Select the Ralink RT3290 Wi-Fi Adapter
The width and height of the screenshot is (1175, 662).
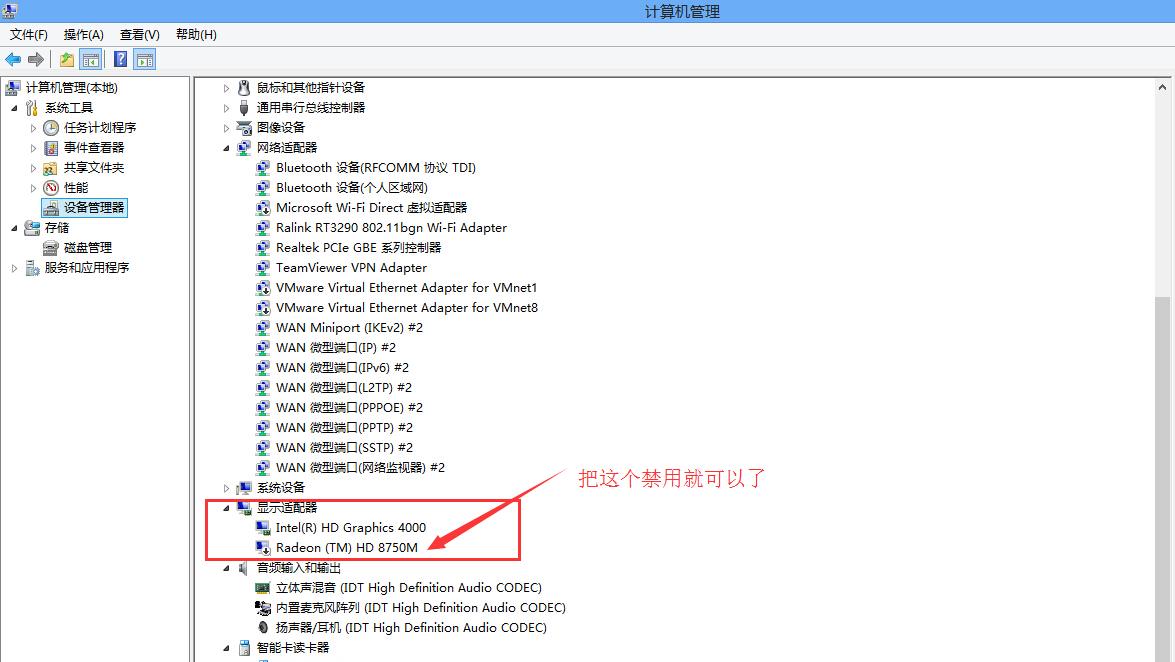tap(390, 227)
